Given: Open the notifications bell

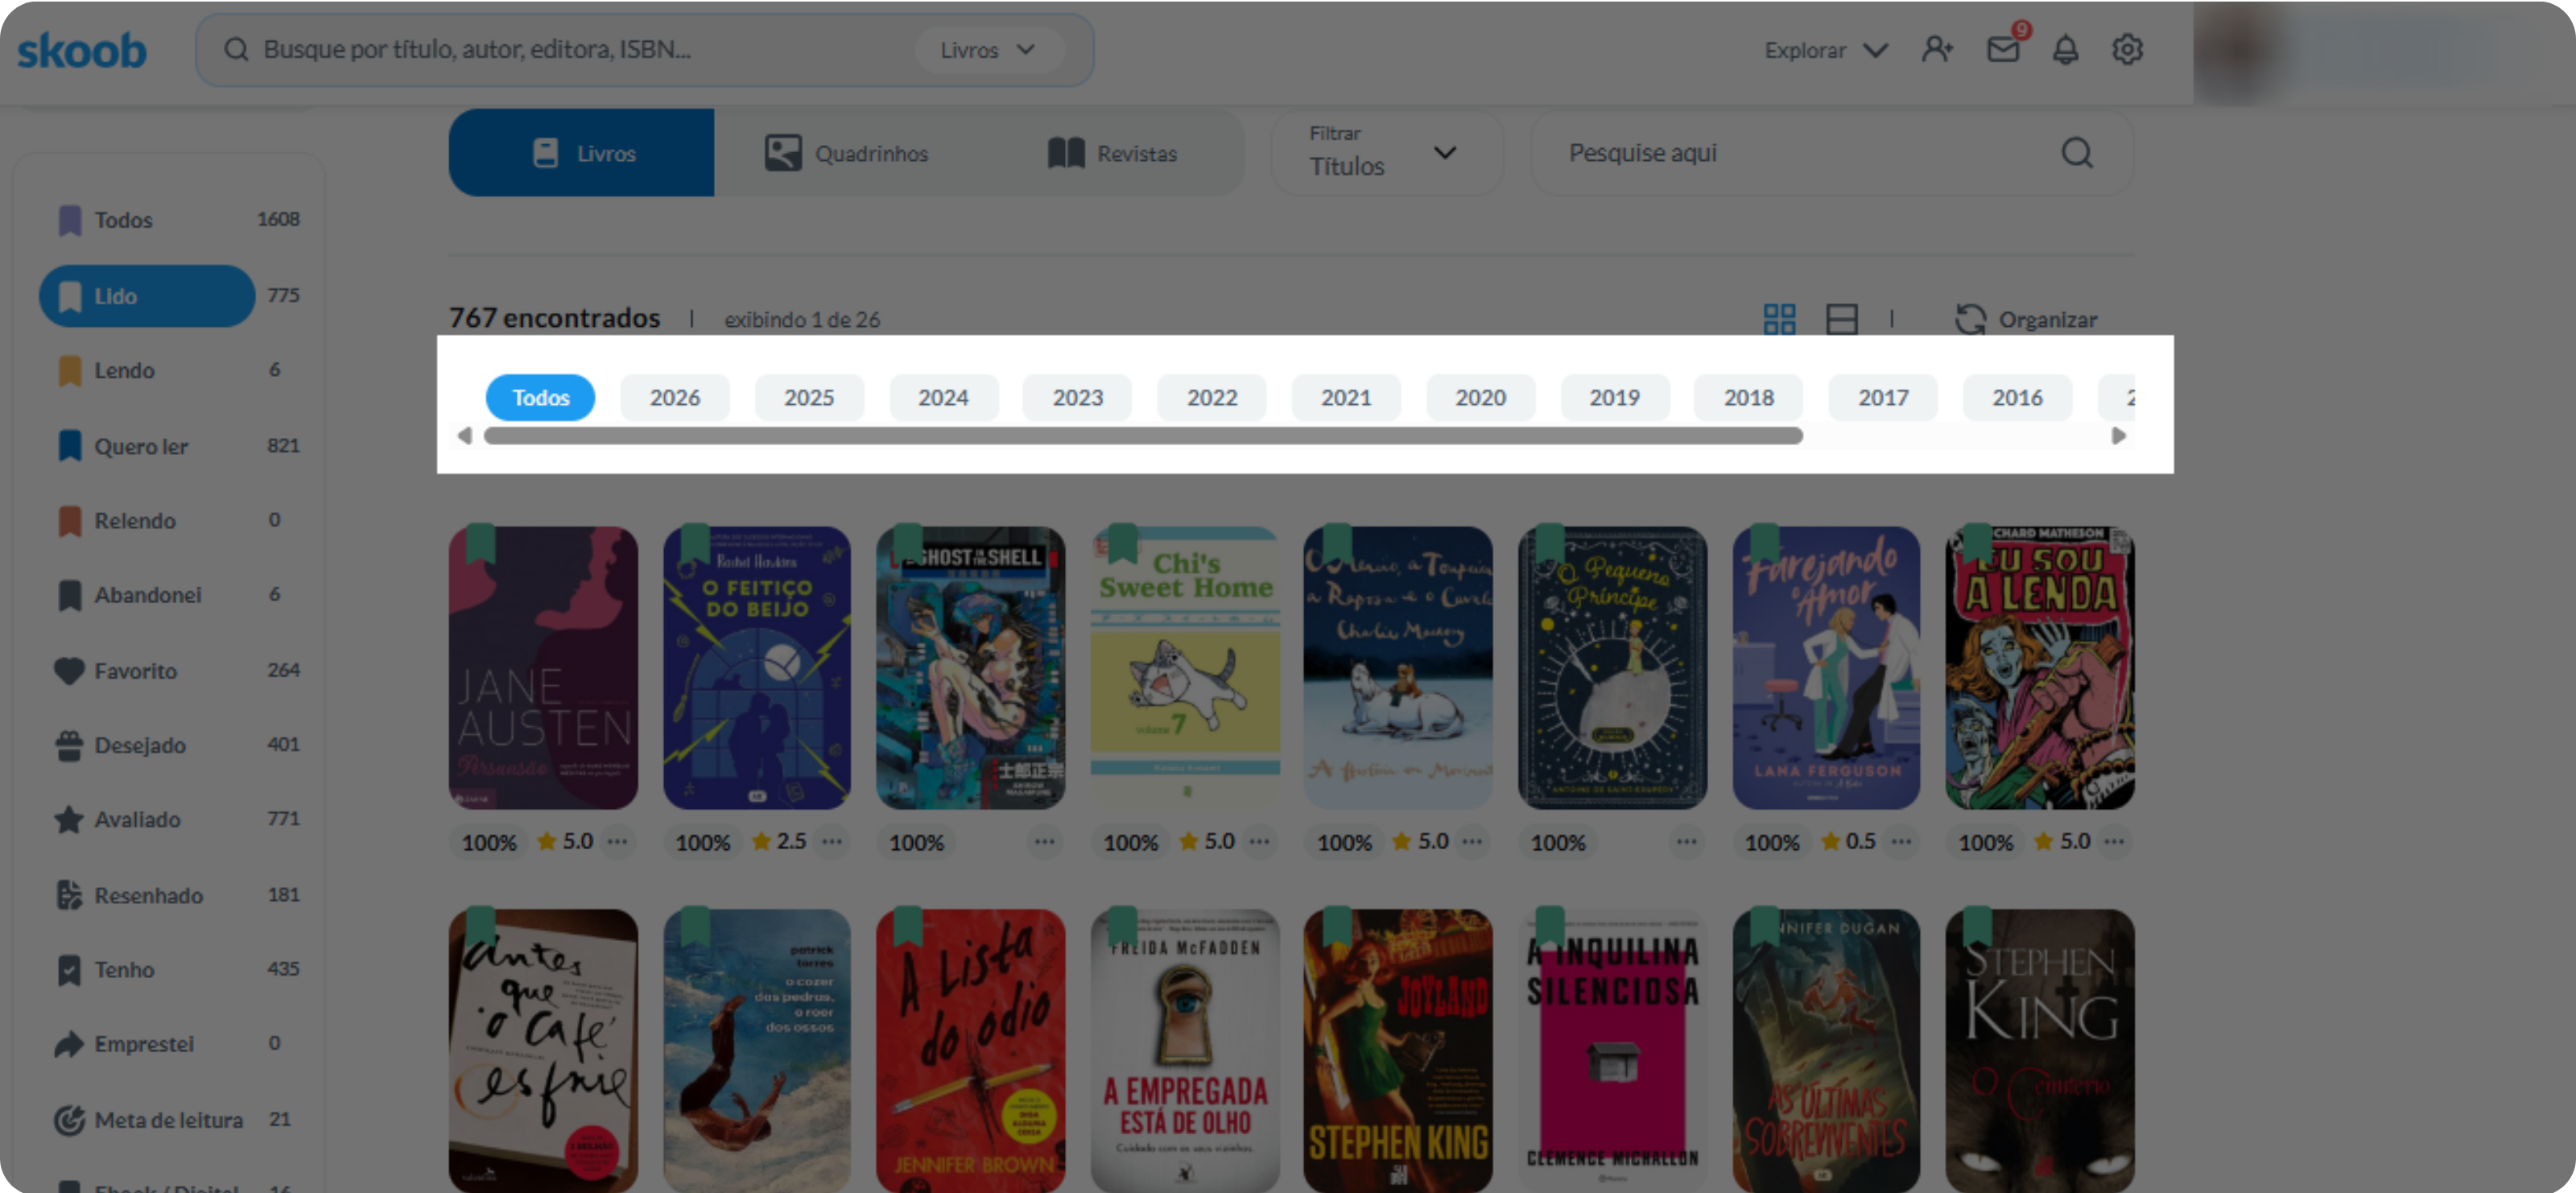Looking at the screenshot, I should point(2066,49).
